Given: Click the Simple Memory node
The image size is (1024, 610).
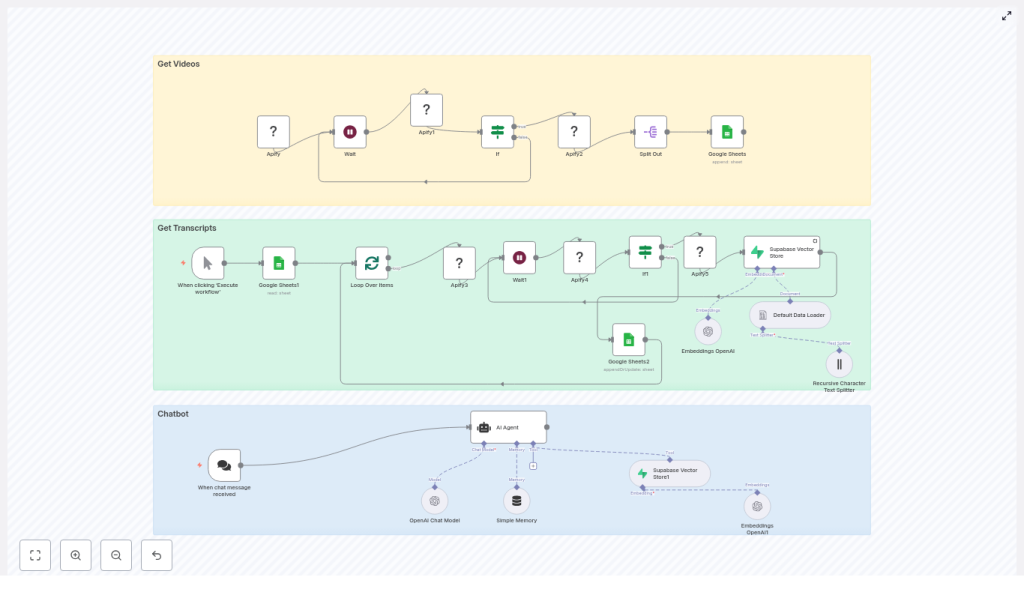Looking at the screenshot, I should point(516,501).
